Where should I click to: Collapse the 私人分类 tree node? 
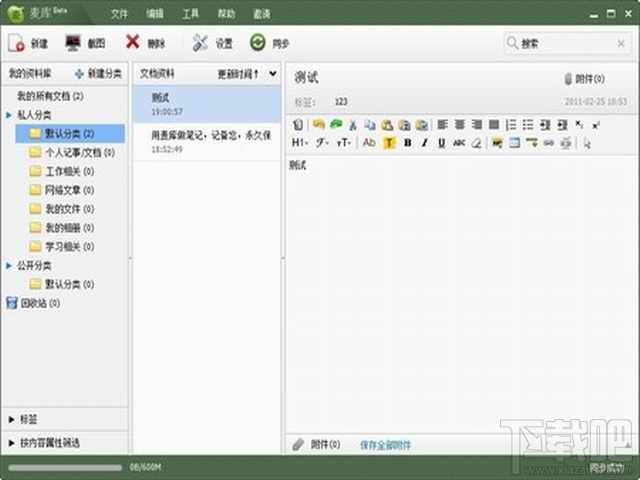coord(9,115)
